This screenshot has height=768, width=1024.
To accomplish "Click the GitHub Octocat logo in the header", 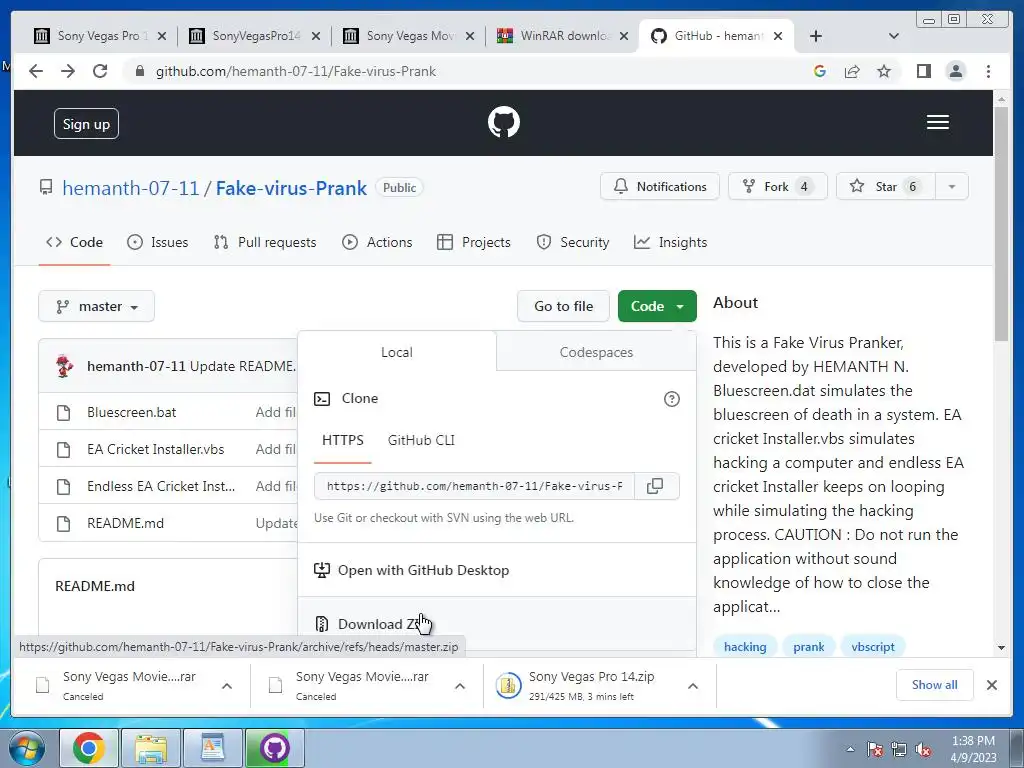I will [x=504, y=122].
